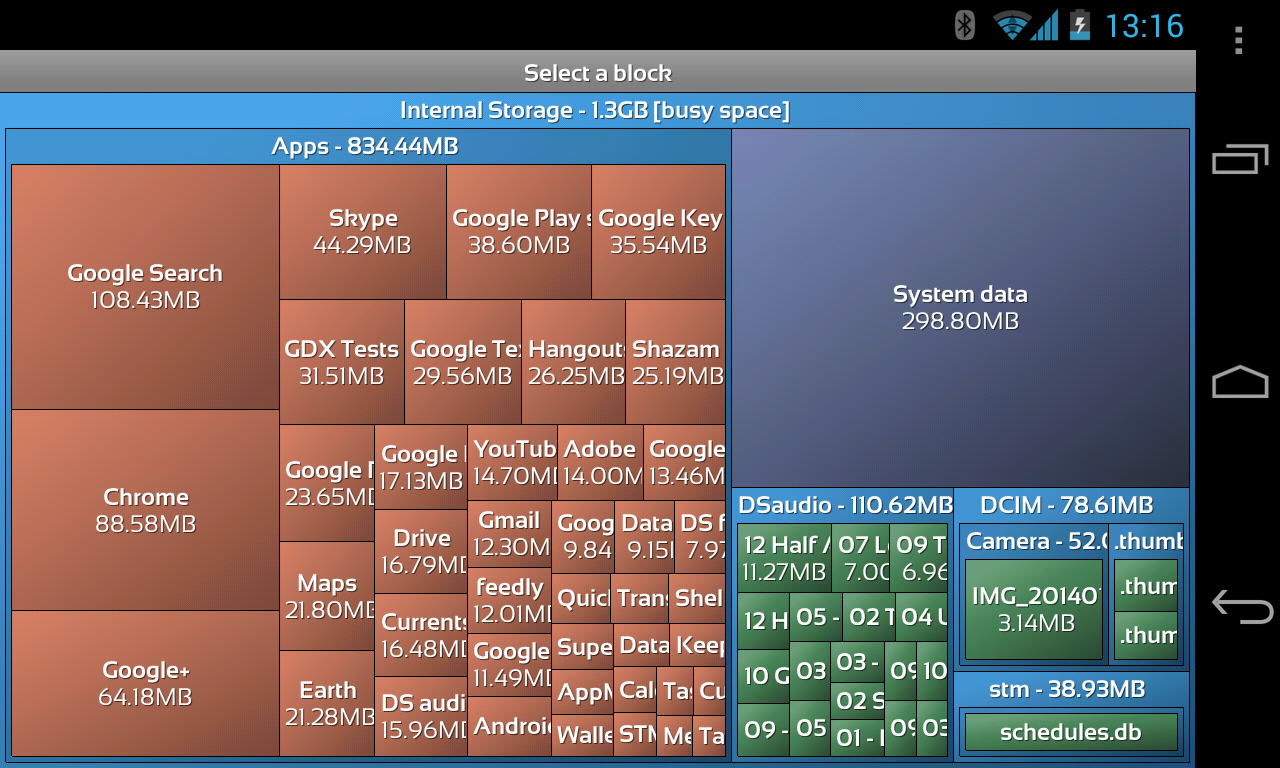Select the Chrome 88.58MB block

tap(145, 510)
